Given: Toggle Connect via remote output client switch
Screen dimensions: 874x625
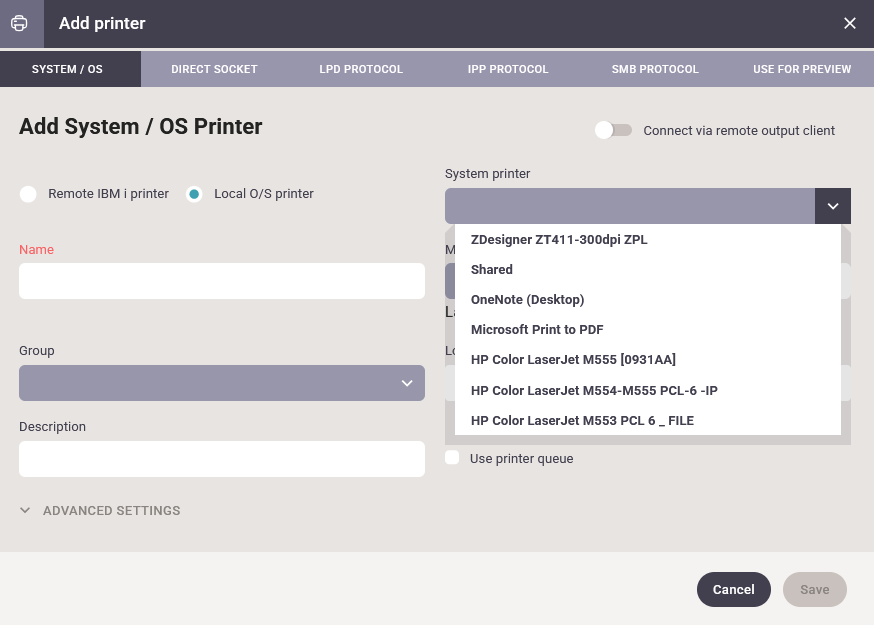Looking at the screenshot, I should pos(613,130).
